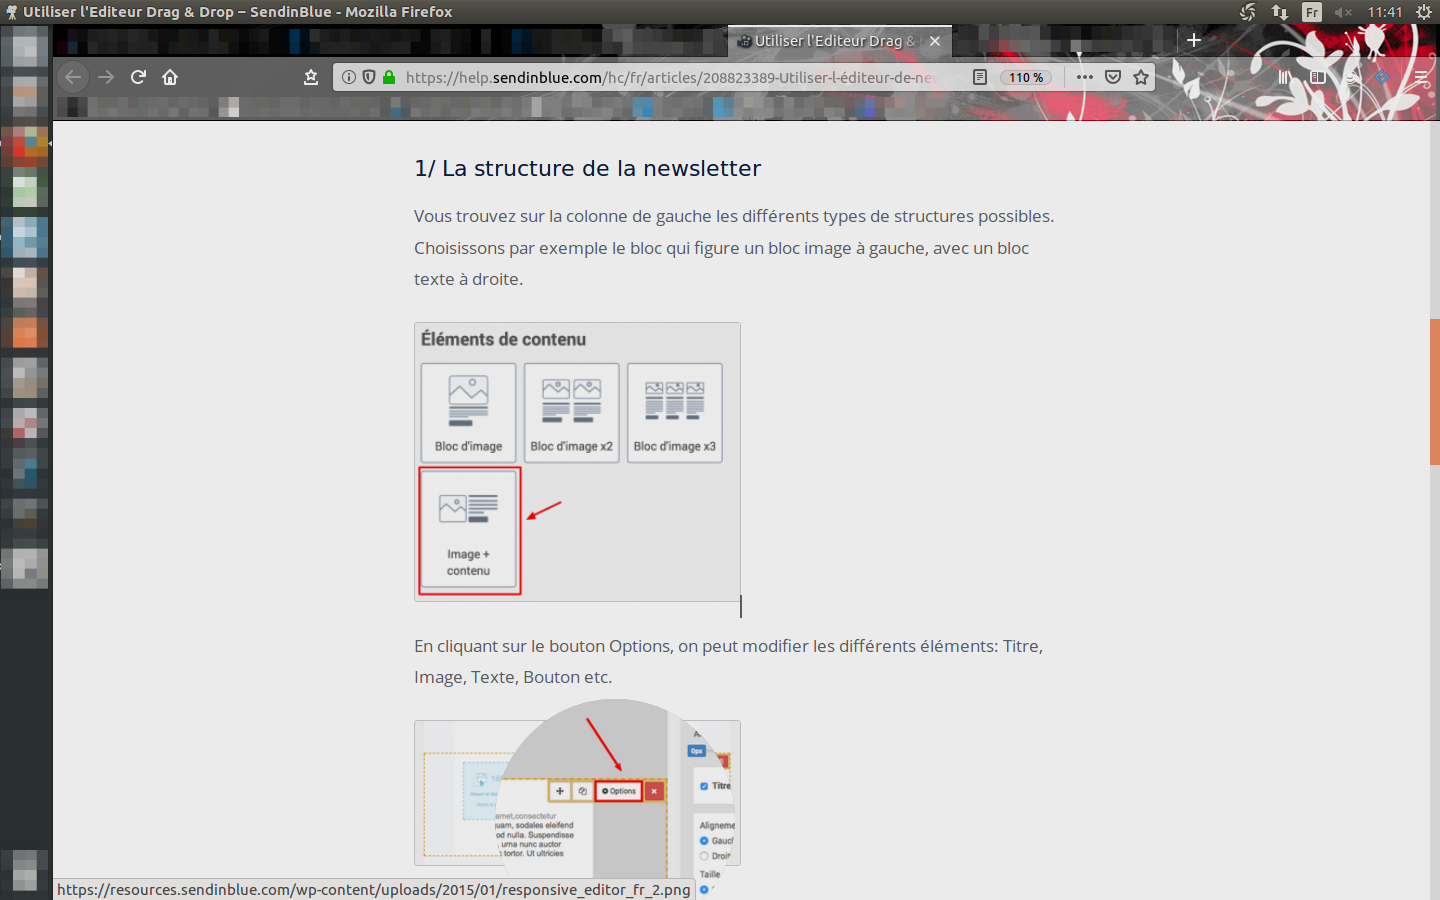The width and height of the screenshot is (1440, 900).
Task: Show the sidebars toolbar icon
Action: pos(1318,77)
